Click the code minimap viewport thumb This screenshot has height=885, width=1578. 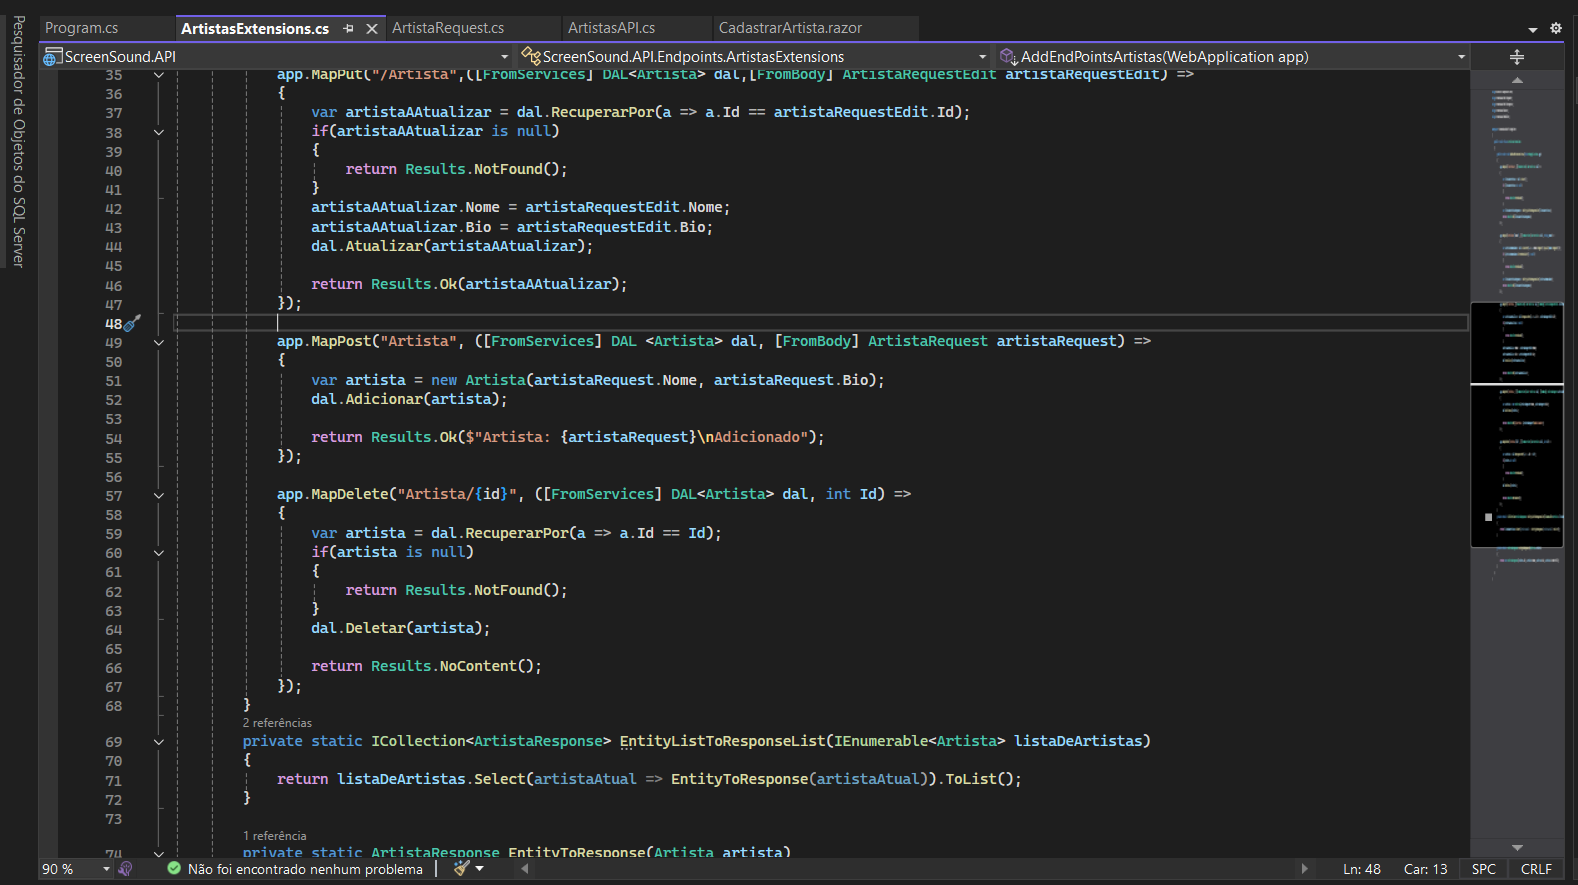click(1517, 425)
